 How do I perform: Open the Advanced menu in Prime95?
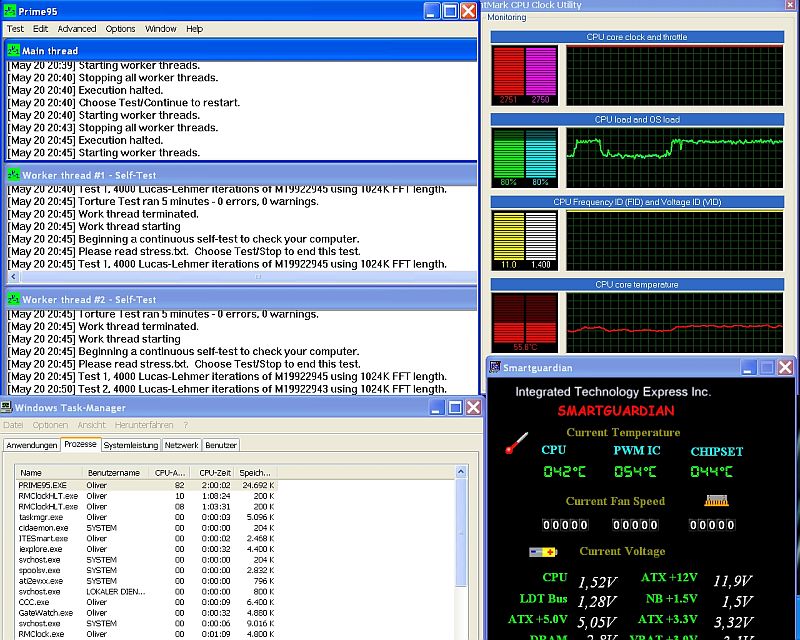(77, 29)
